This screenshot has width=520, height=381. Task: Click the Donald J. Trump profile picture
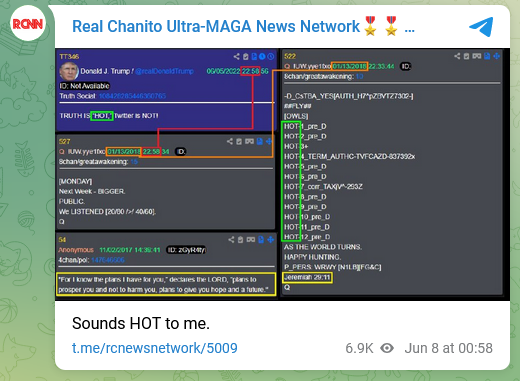(69, 71)
